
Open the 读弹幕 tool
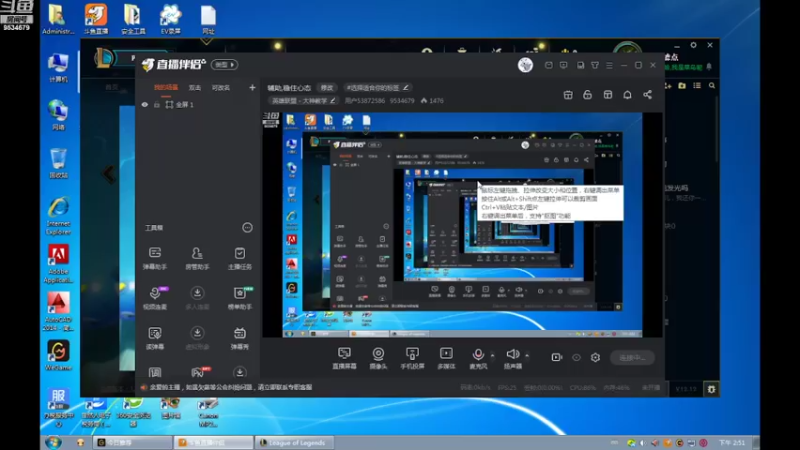[155, 338]
